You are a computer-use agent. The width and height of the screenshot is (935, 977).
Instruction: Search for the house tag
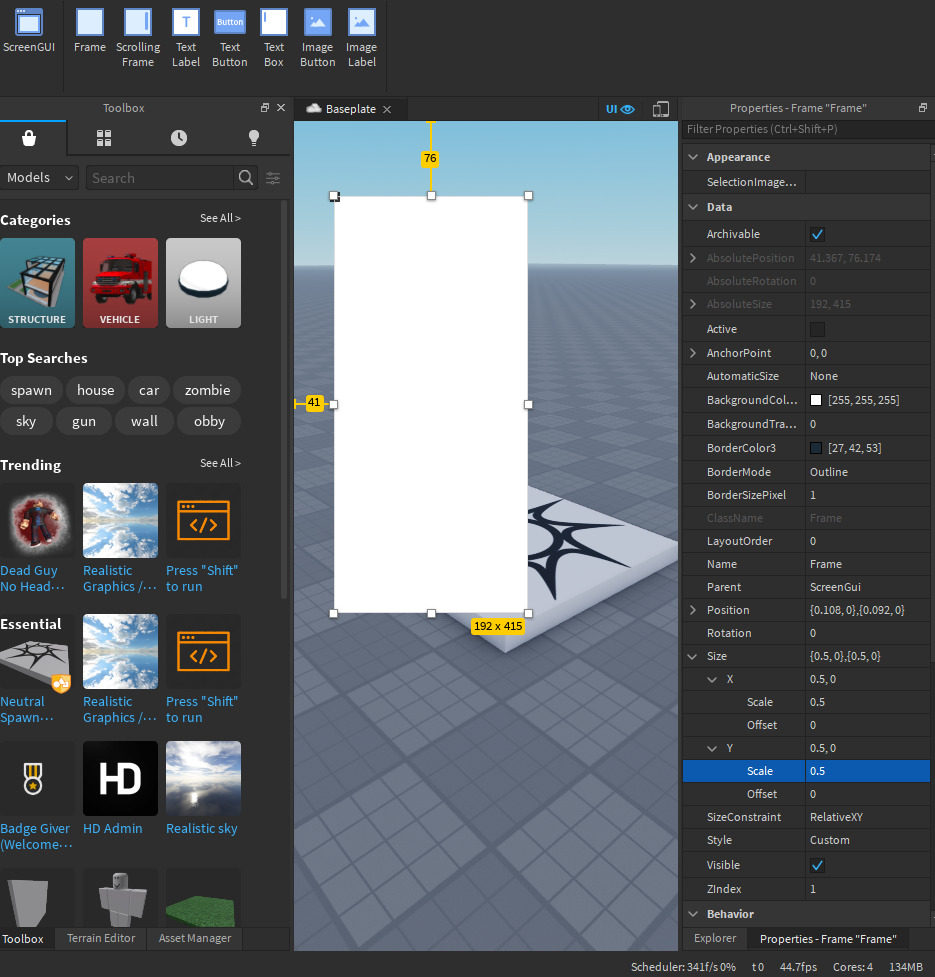[95, 391]
